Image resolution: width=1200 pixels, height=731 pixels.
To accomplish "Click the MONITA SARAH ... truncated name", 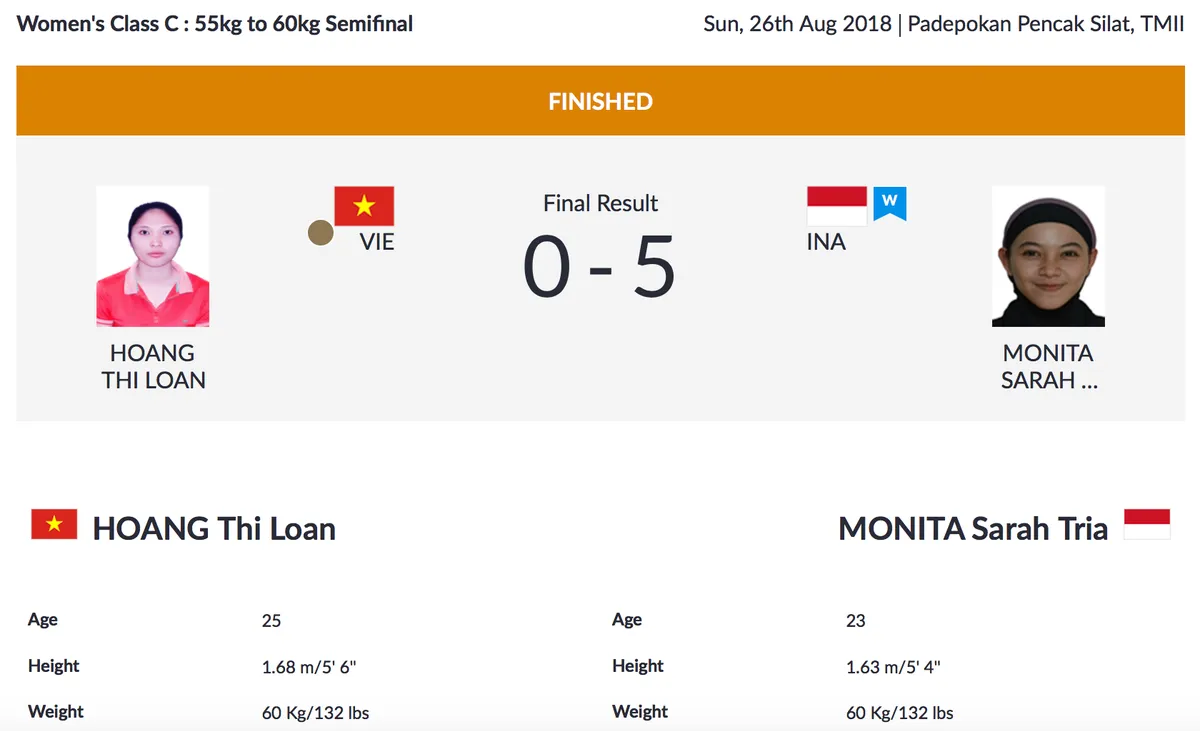I will (1049, 366).
